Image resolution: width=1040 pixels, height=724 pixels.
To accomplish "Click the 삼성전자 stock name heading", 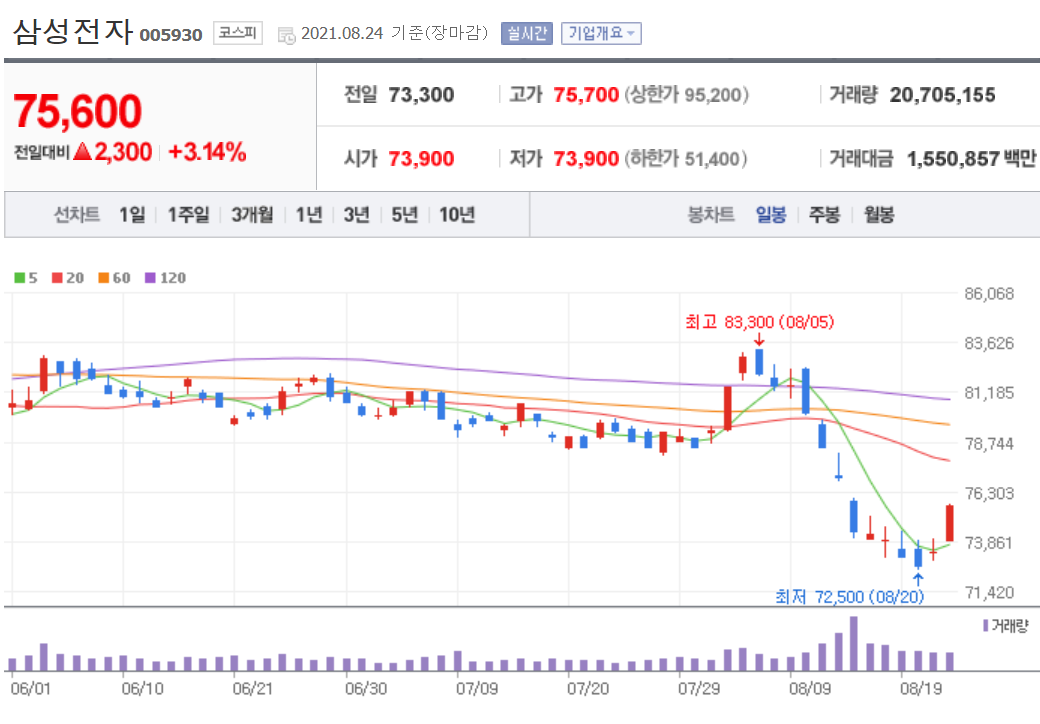I will (x=73, y=31).
